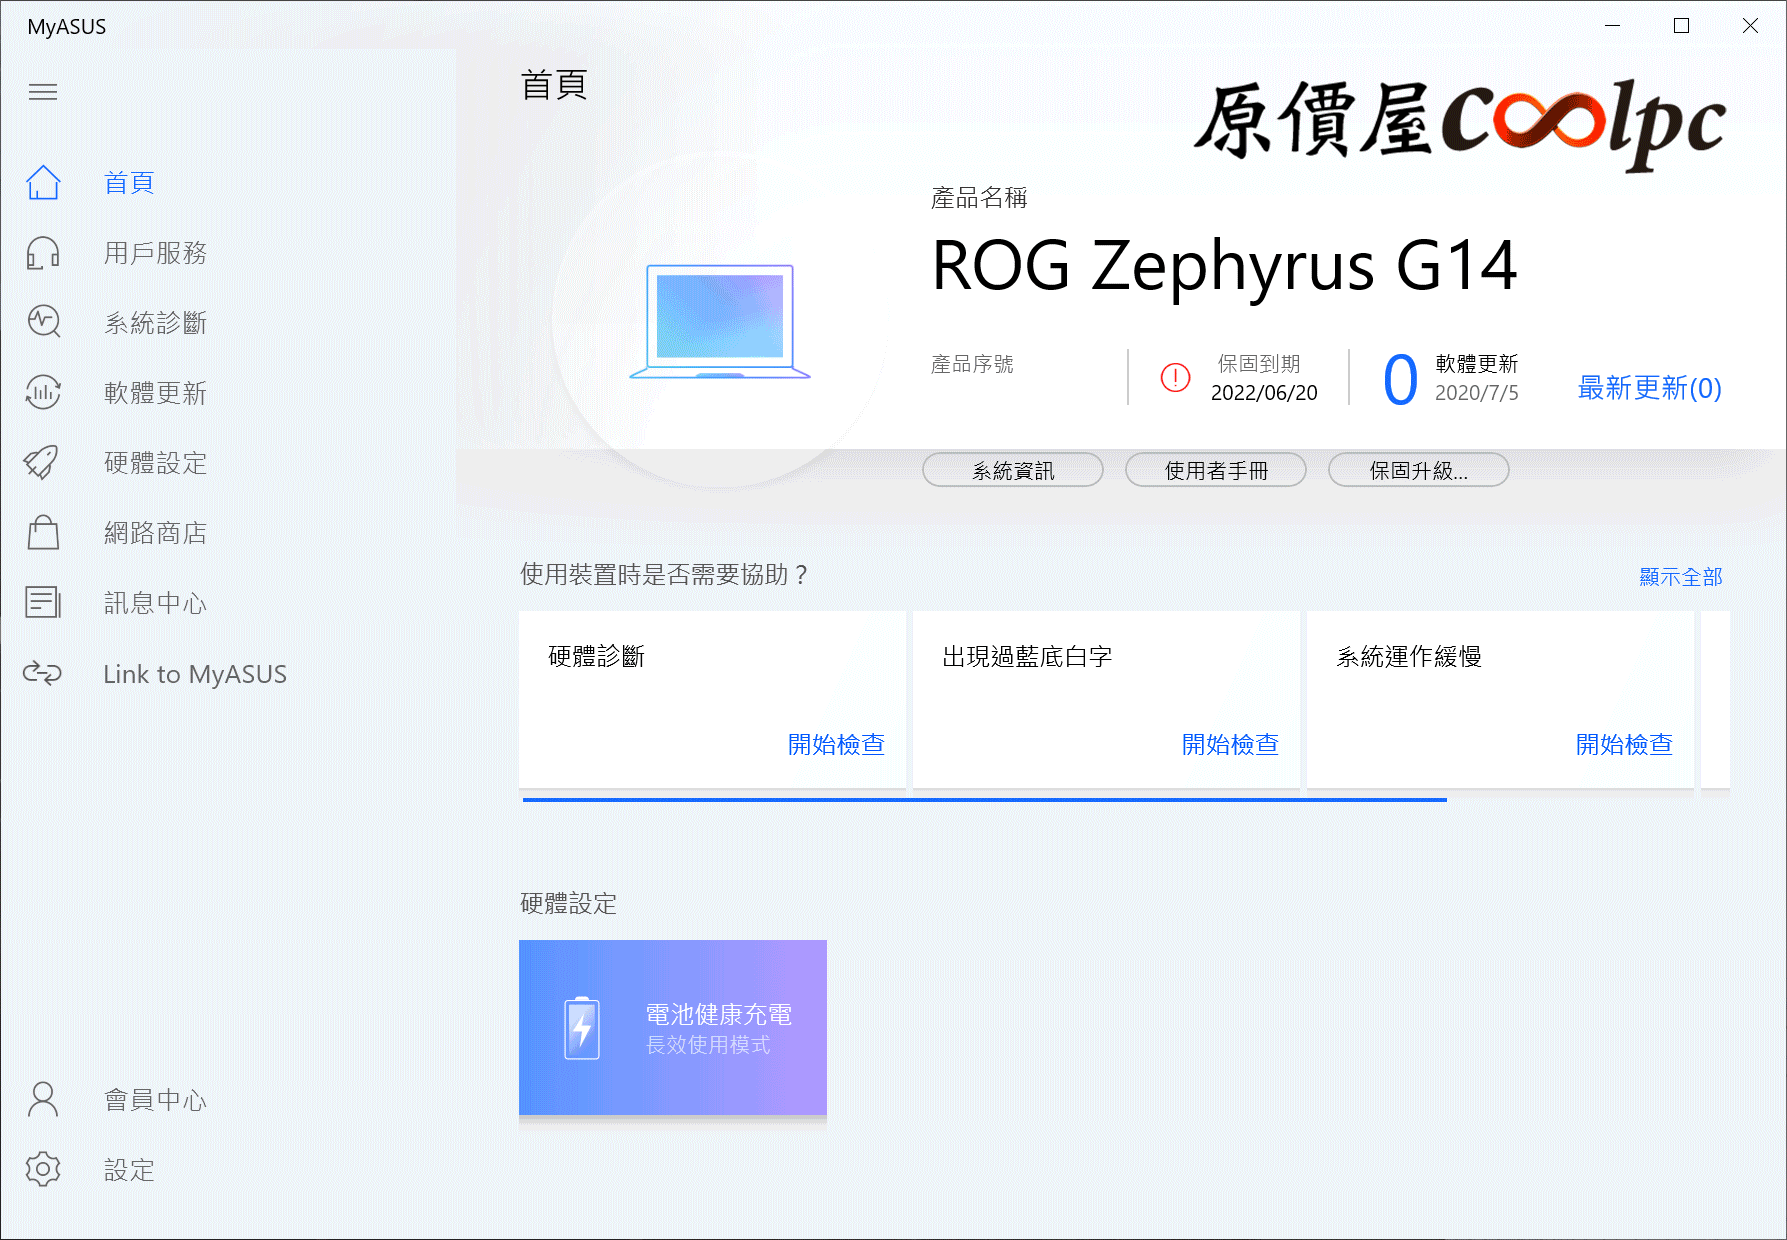Click the home house icon
This screenshot has width=1787, height=1240.
(x=43, y=182)
